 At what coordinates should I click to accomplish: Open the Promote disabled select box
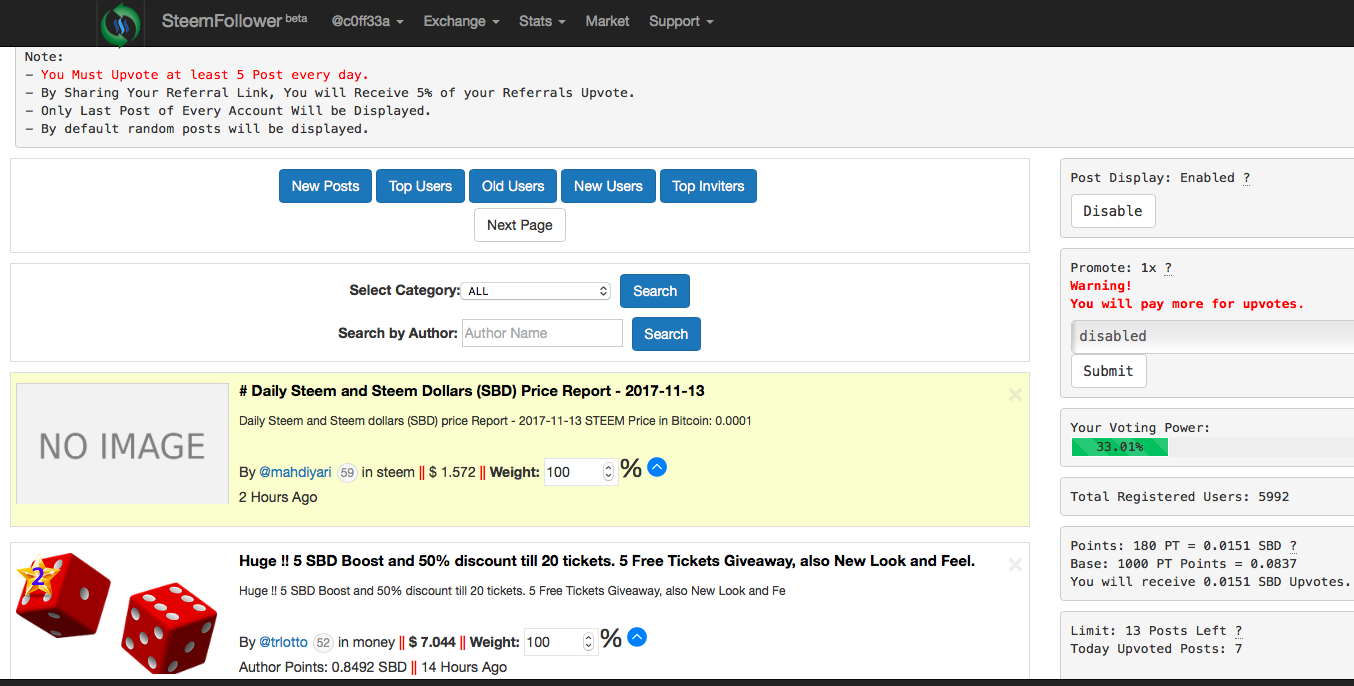click(x=1211, y=336)
